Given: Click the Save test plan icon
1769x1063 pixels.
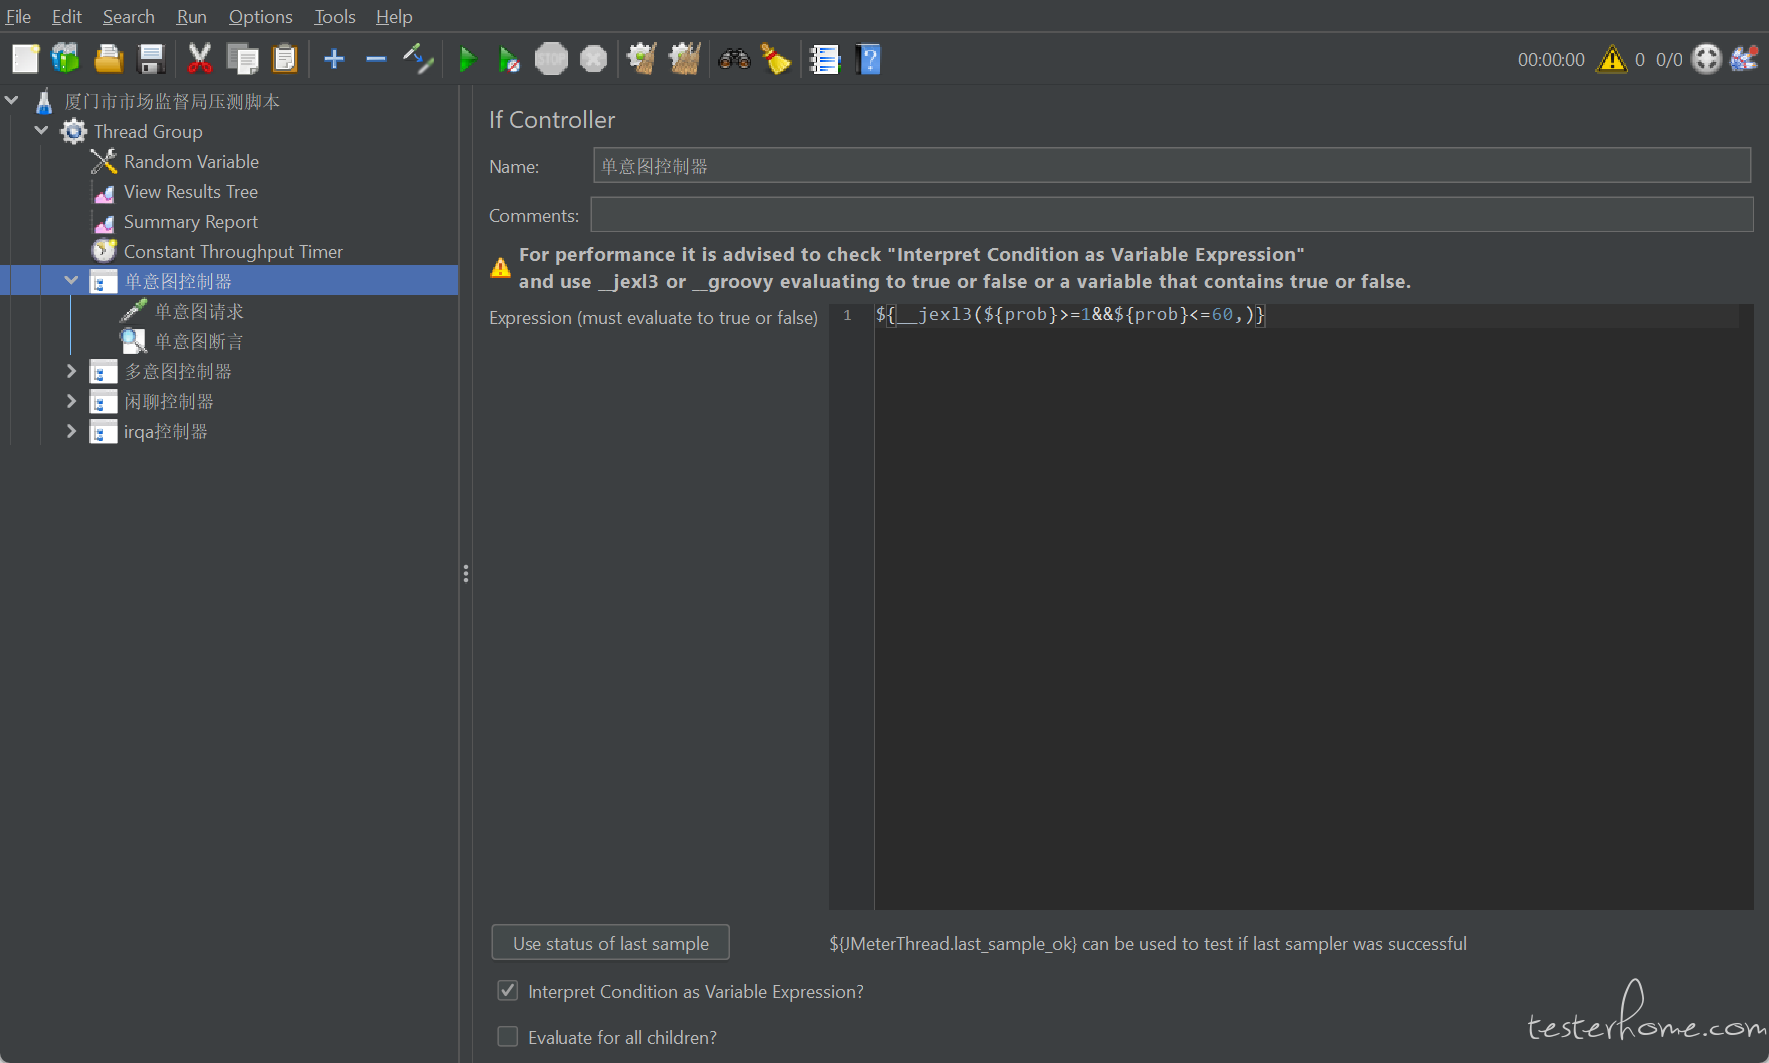Looking at the screenshot, I should [151, 60].
